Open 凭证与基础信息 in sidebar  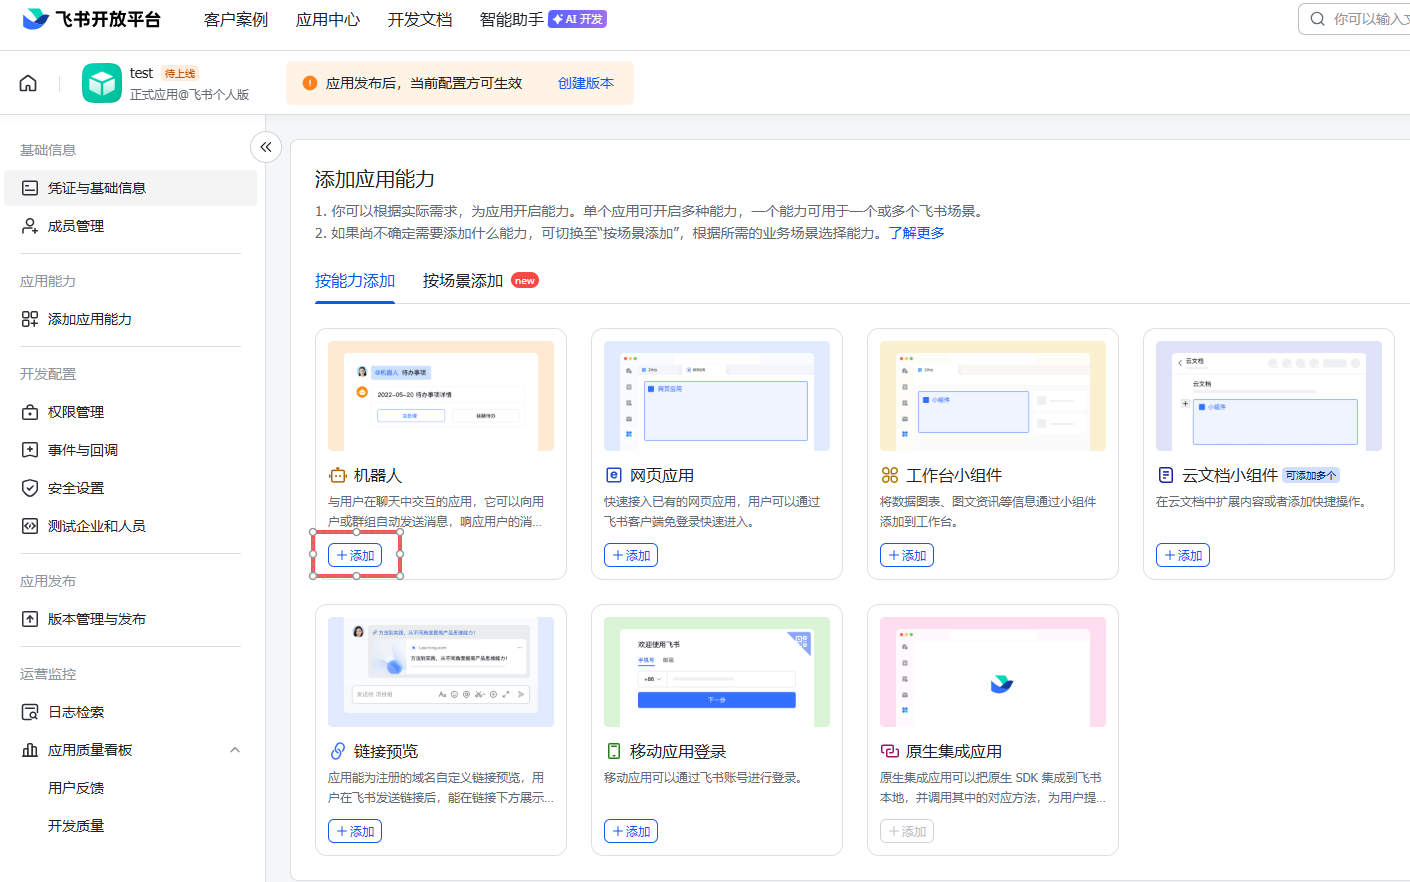pyautogui.click(x=96, y=188)
